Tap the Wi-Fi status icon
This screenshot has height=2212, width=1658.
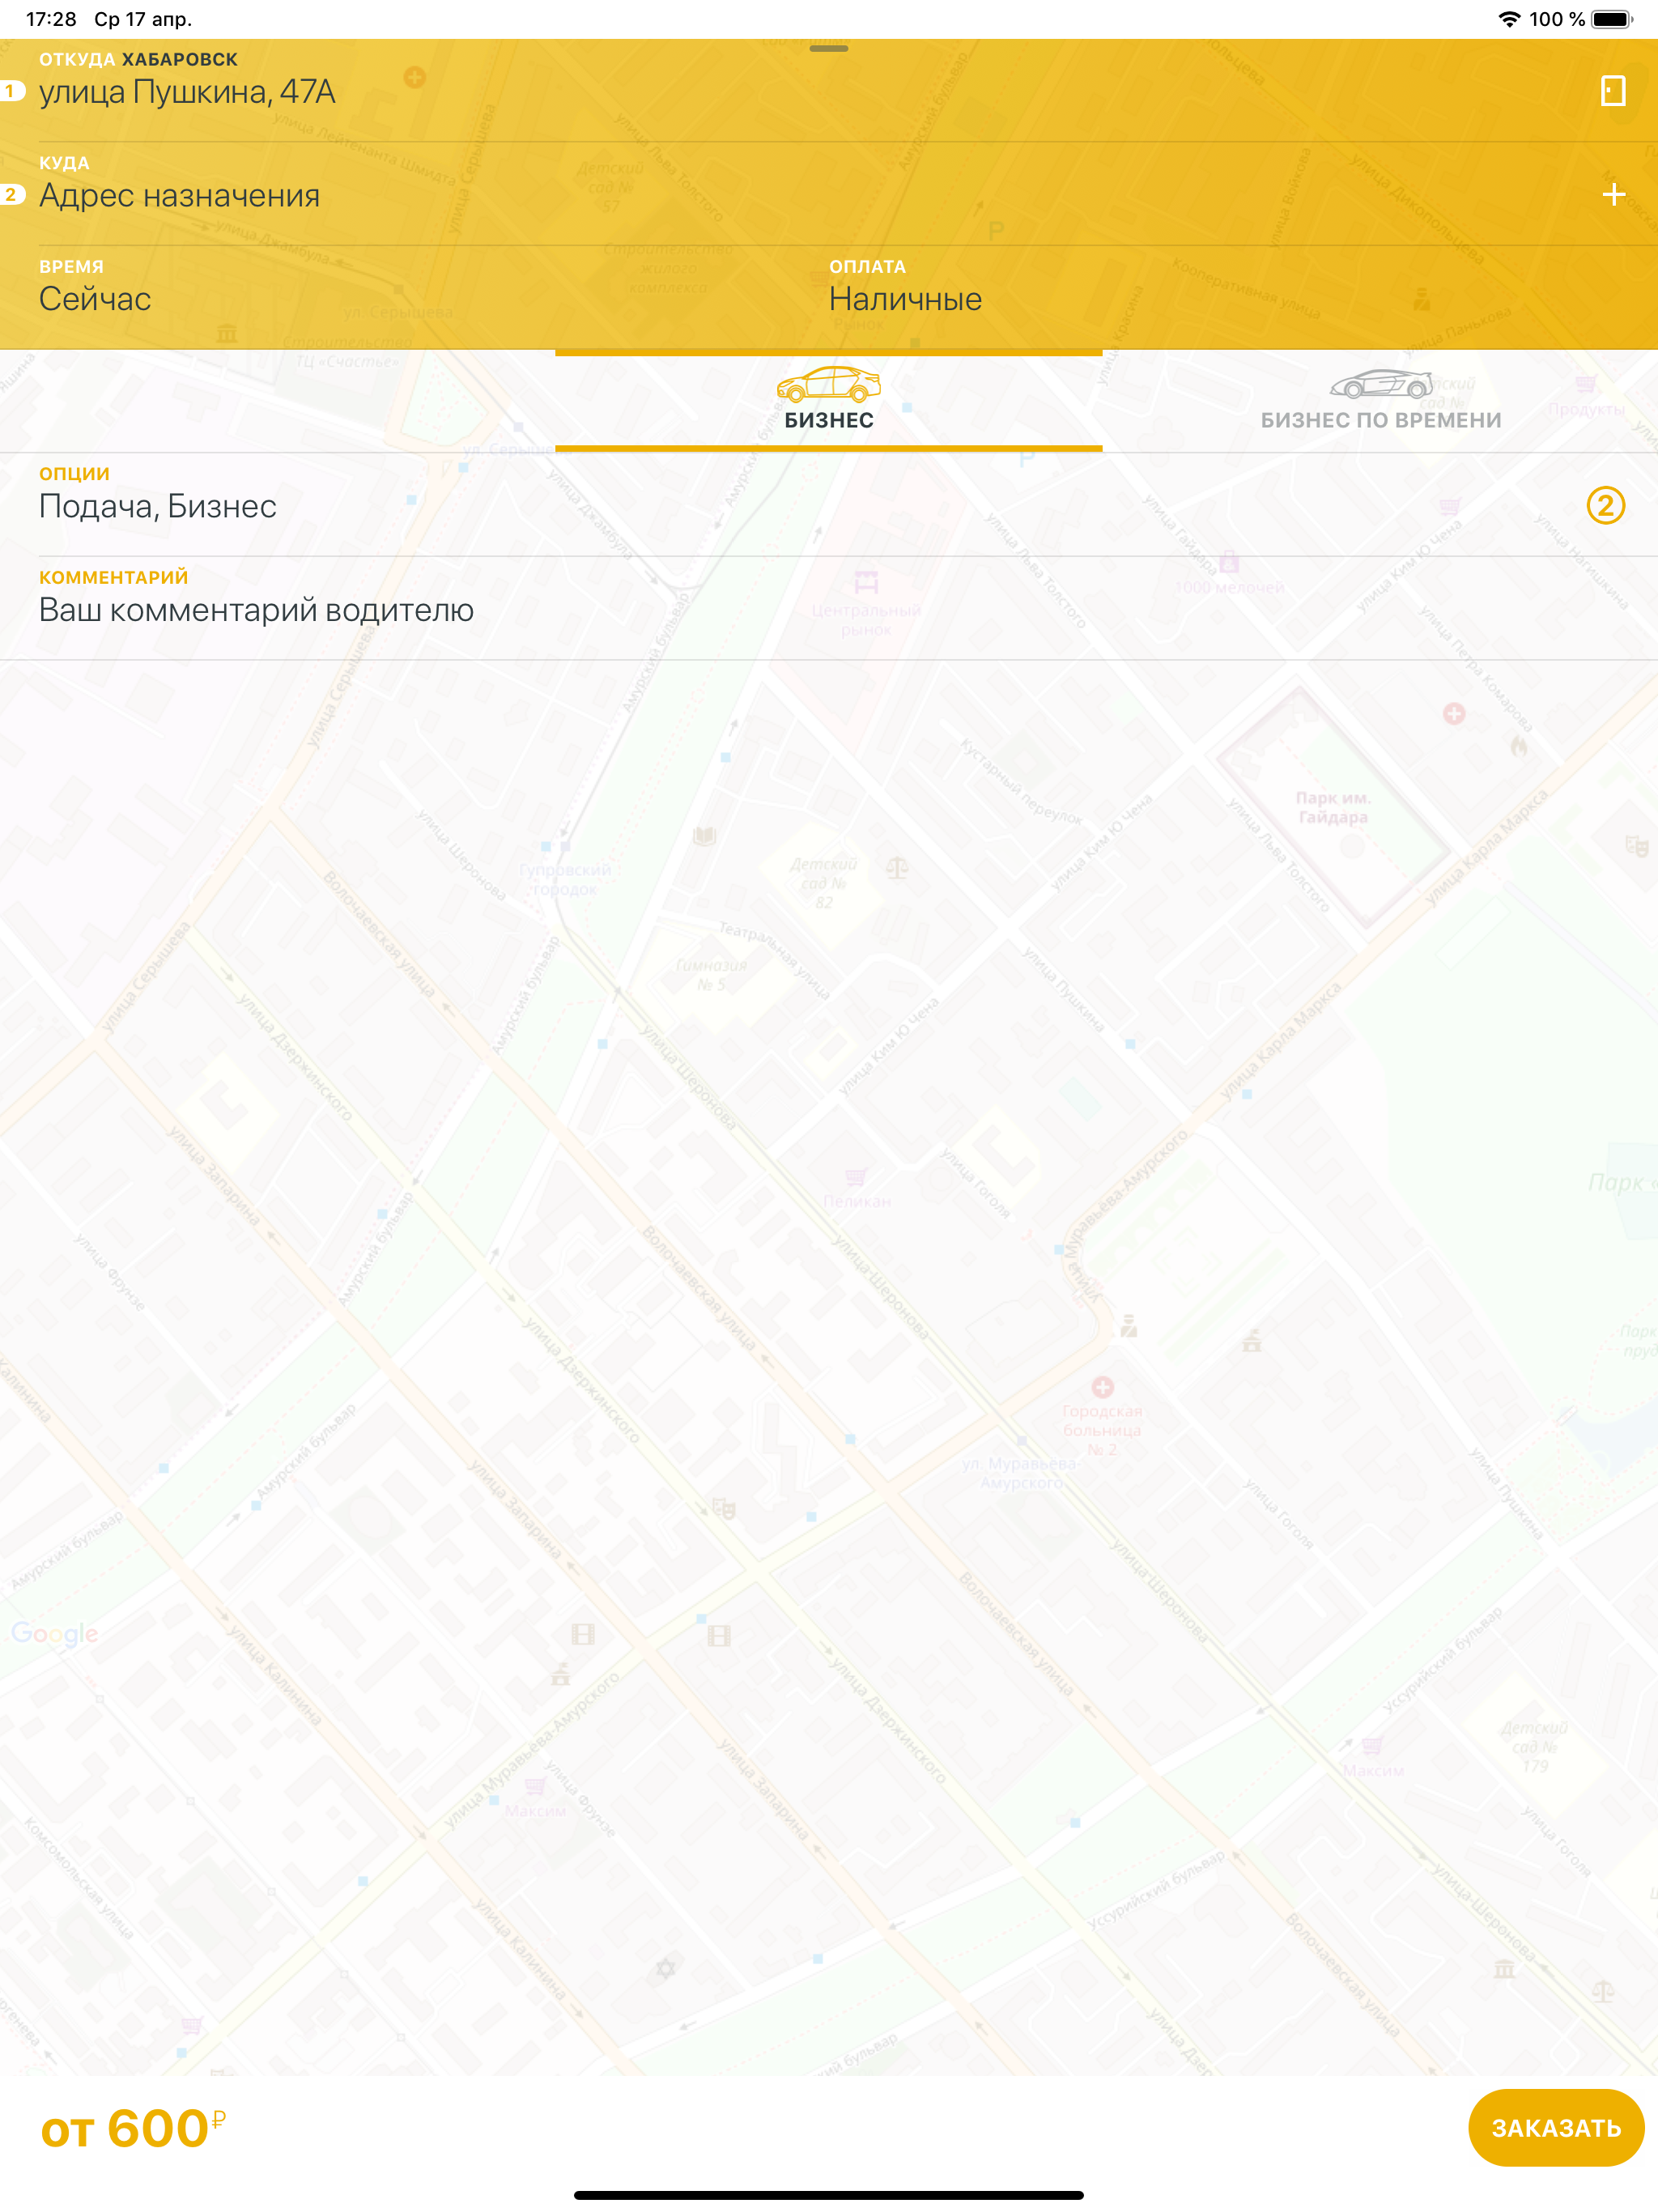click(1509, 19)
